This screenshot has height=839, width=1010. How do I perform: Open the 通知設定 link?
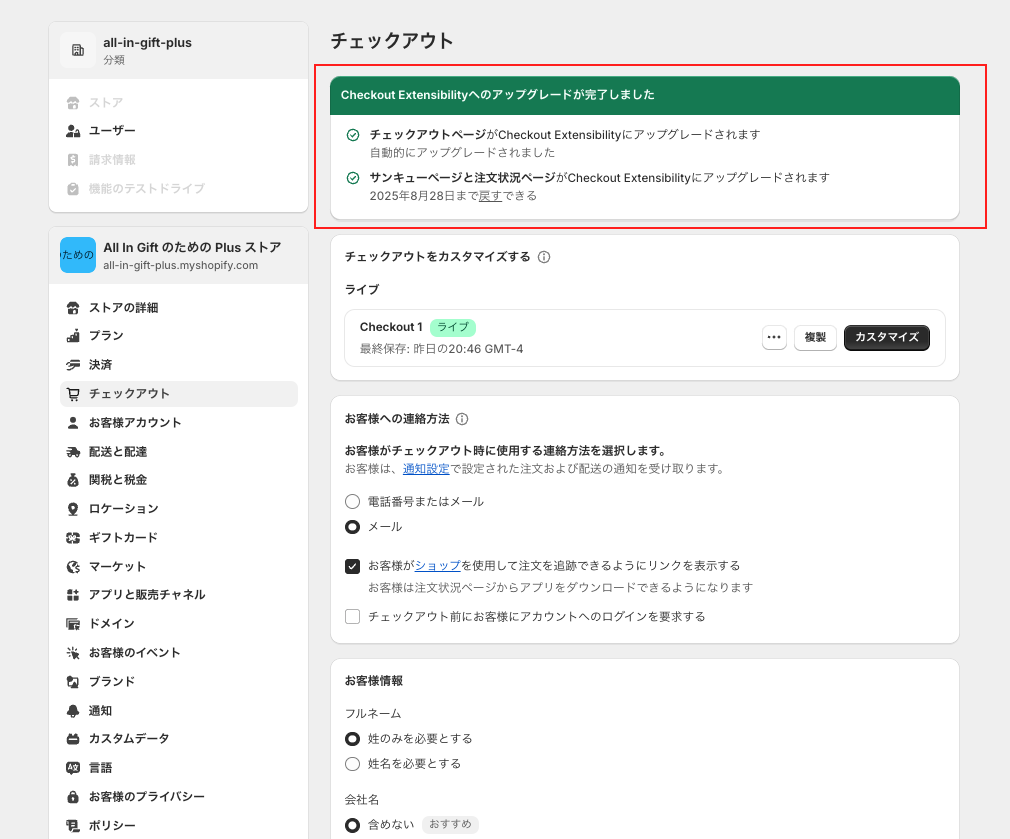click(x=425, y=469)
